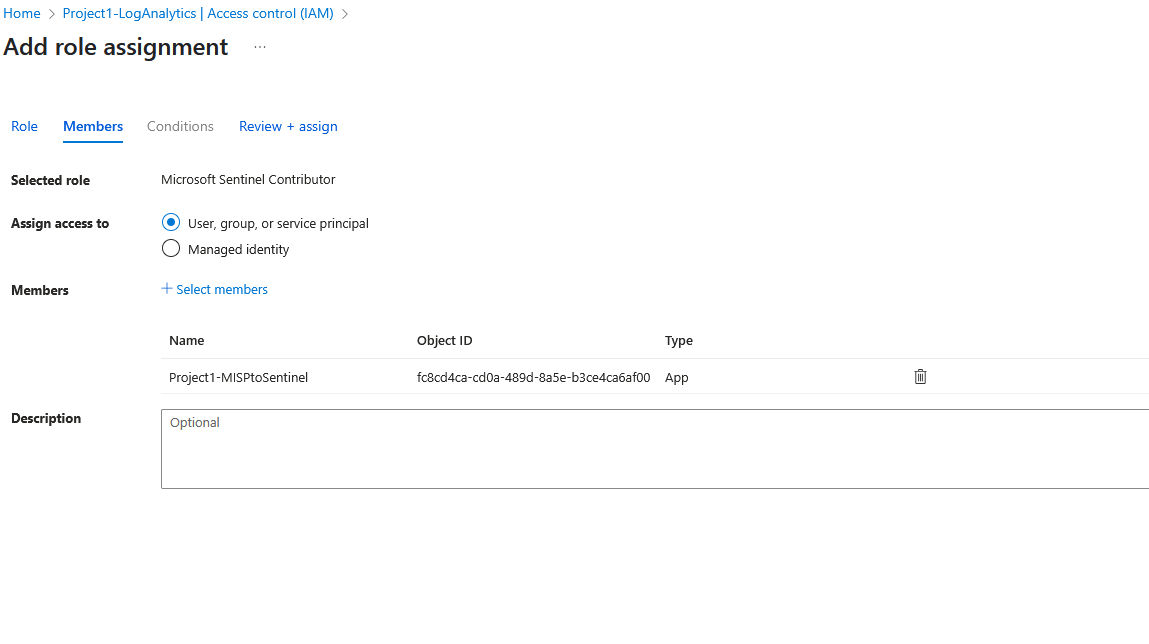Image resolution: width=1149 pixels, height=644 pixels.
Task: Switch to the Role tab
Action: [x=24, y=126]
